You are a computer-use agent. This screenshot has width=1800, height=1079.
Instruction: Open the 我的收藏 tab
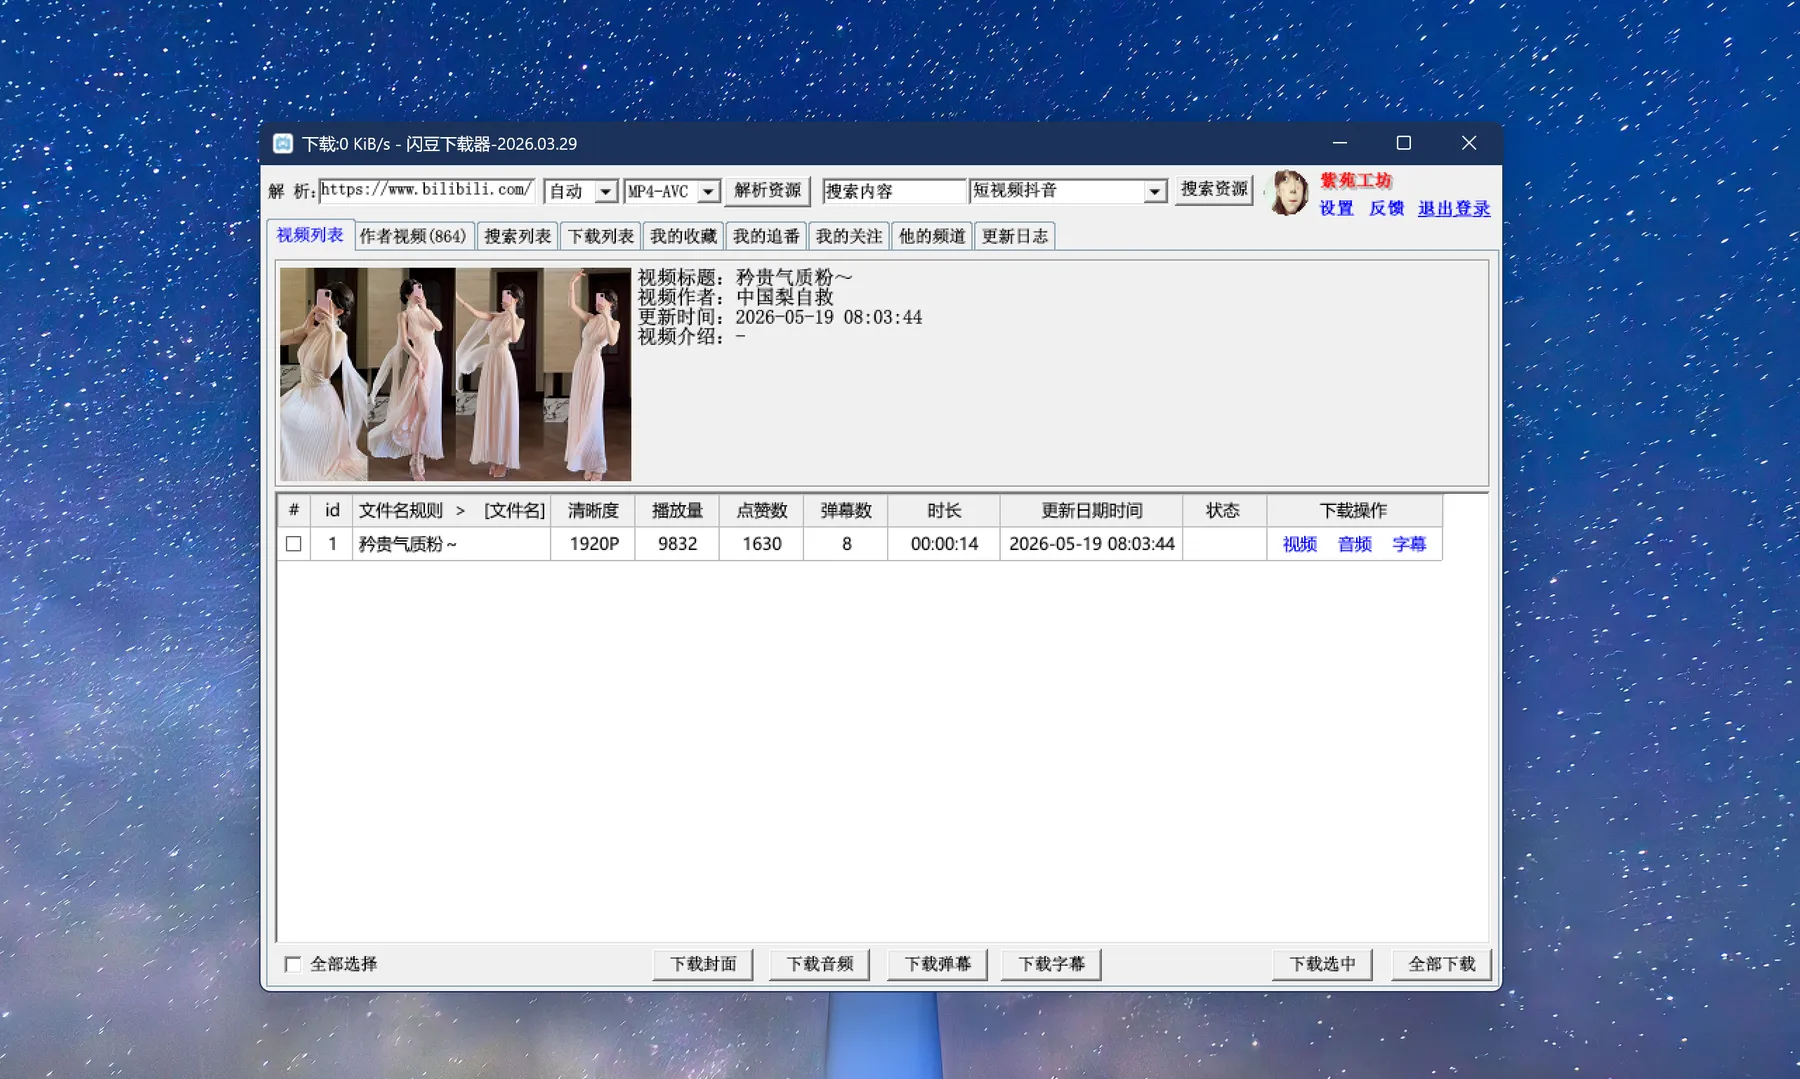click(684, 236)
